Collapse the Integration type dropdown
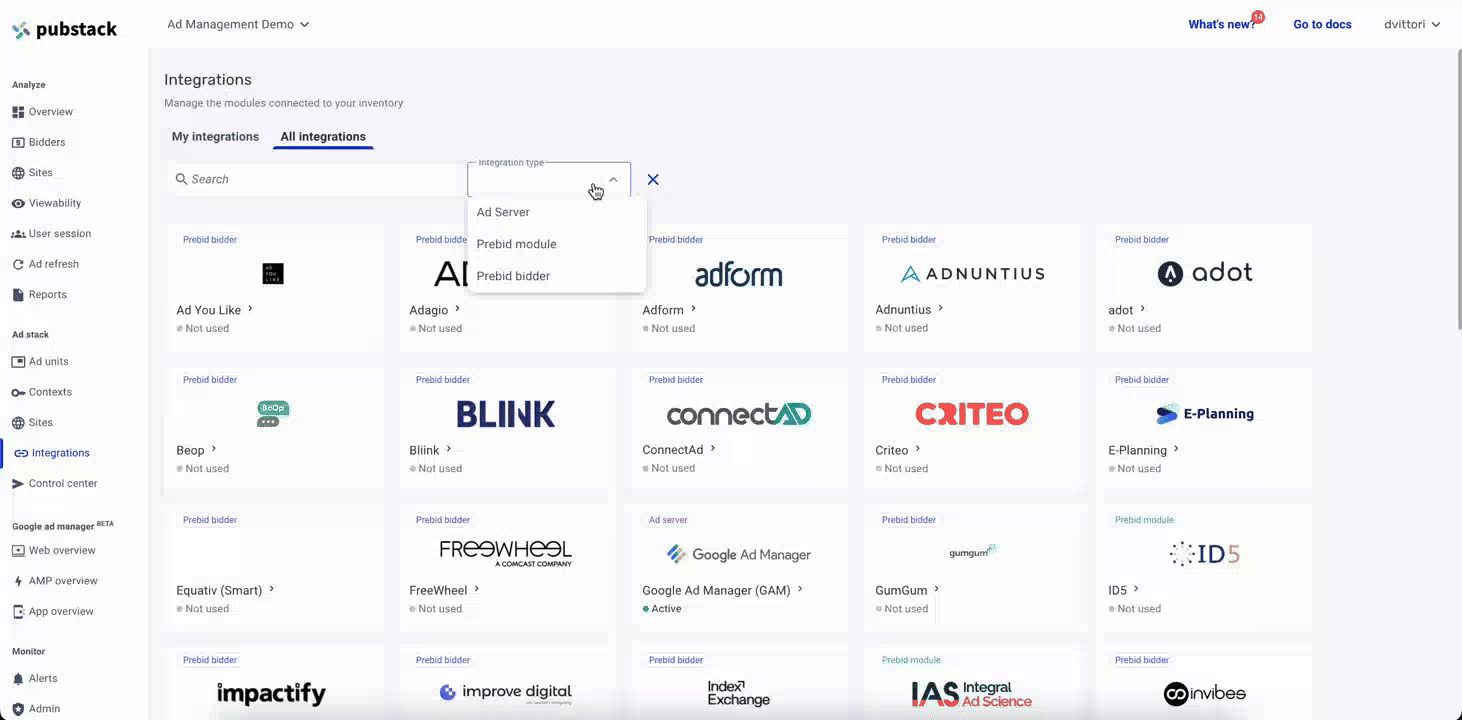This screenshot has width=1462, height=720. [613, 180]
